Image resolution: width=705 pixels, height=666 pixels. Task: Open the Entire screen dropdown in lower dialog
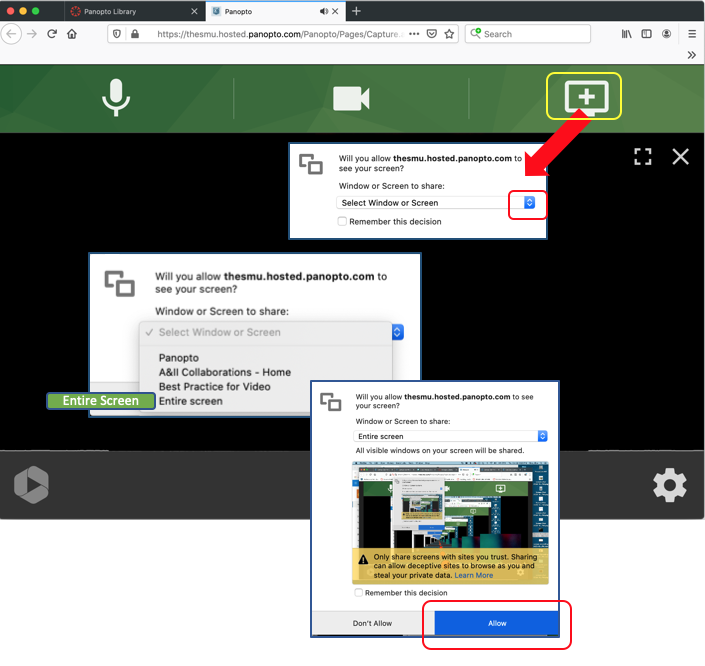[451, 436]
